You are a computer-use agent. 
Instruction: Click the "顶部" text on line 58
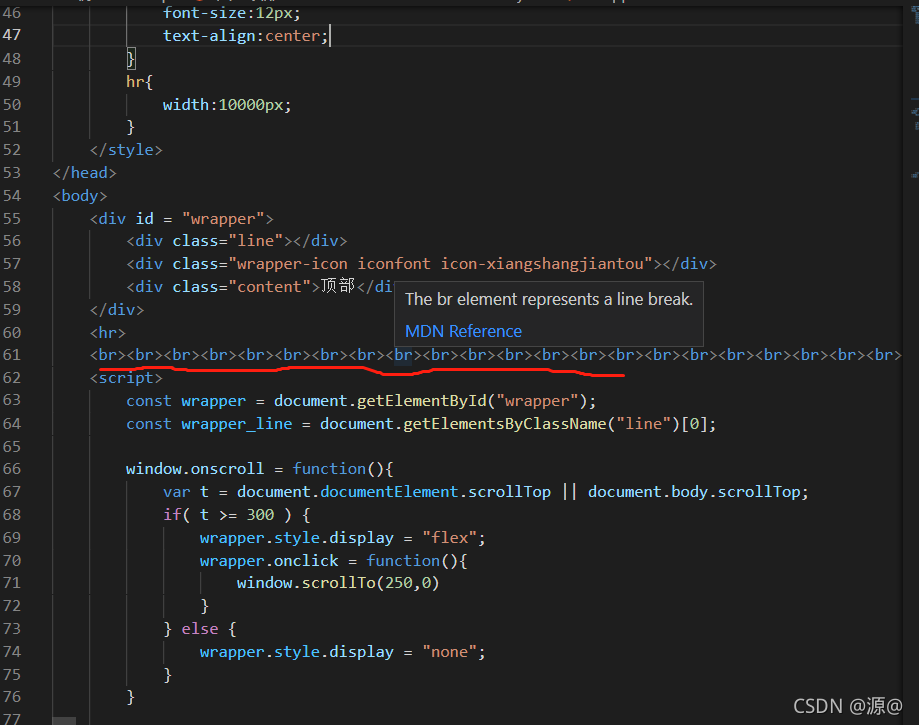[x=338, y=286]
